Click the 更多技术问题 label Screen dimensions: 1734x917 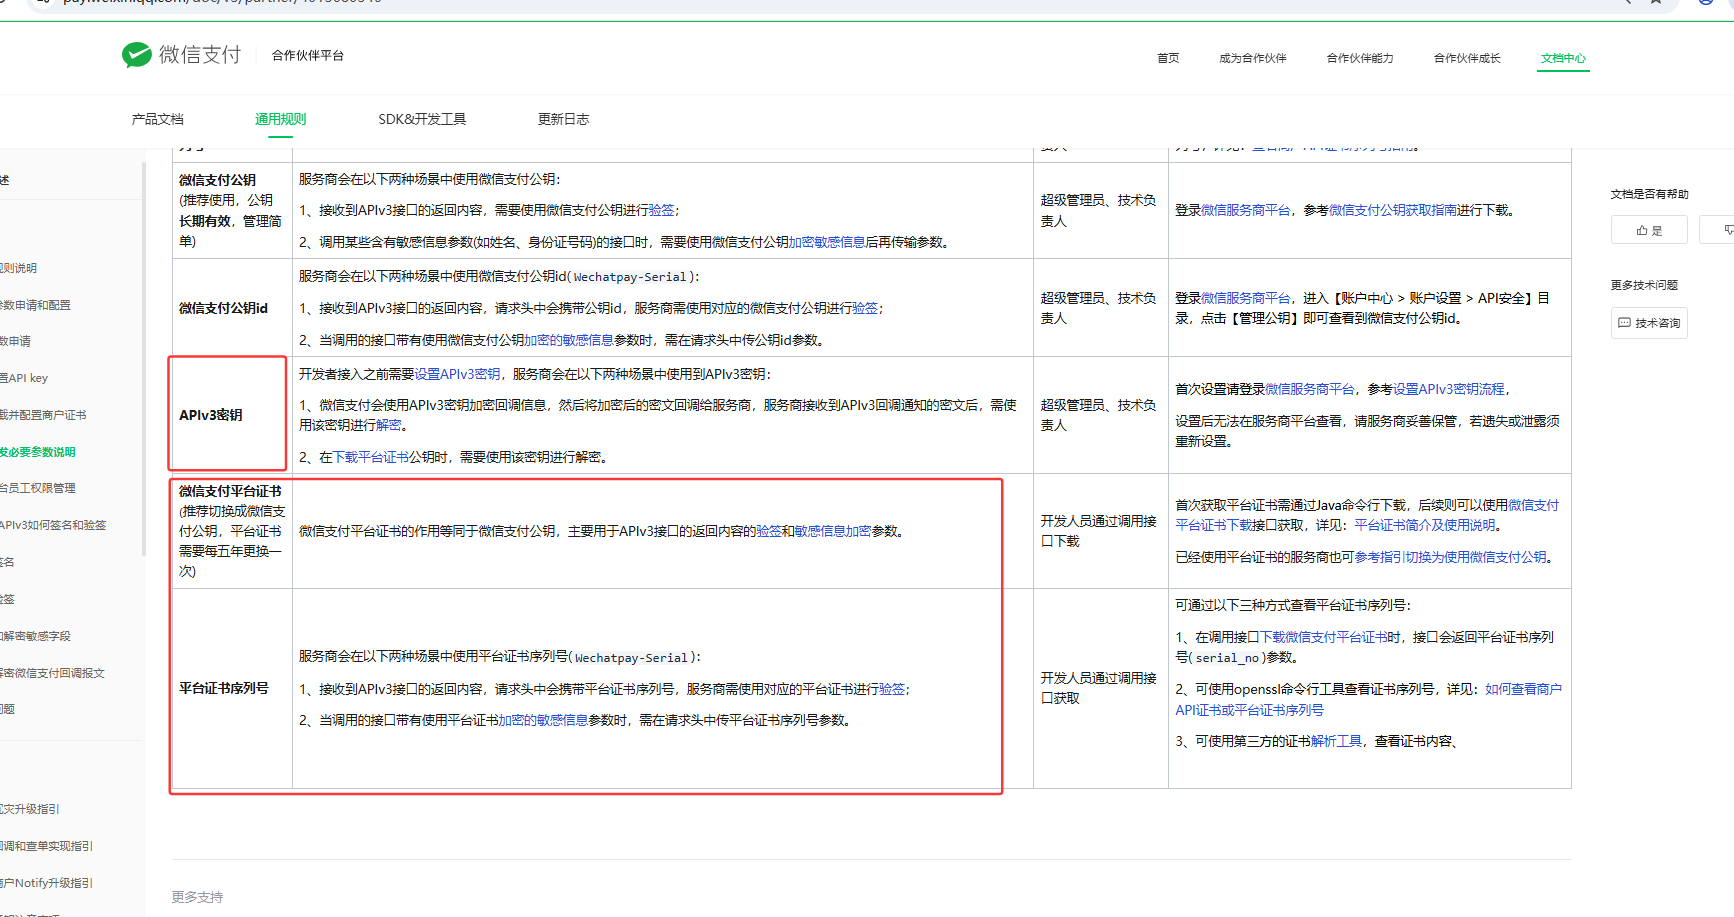point(1644,285)
